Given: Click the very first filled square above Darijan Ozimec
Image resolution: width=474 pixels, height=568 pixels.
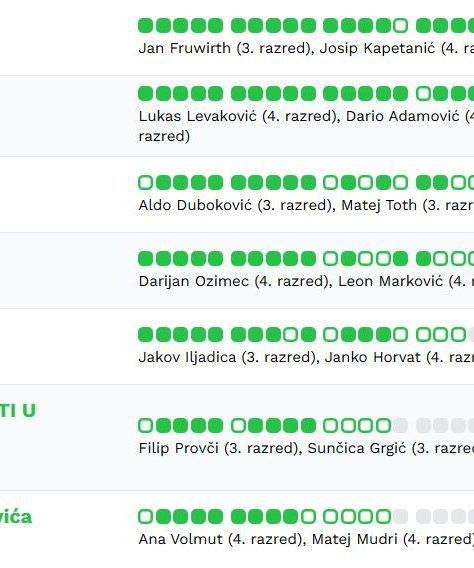Looking at the screenshot, I should click(x=146, y=259).
